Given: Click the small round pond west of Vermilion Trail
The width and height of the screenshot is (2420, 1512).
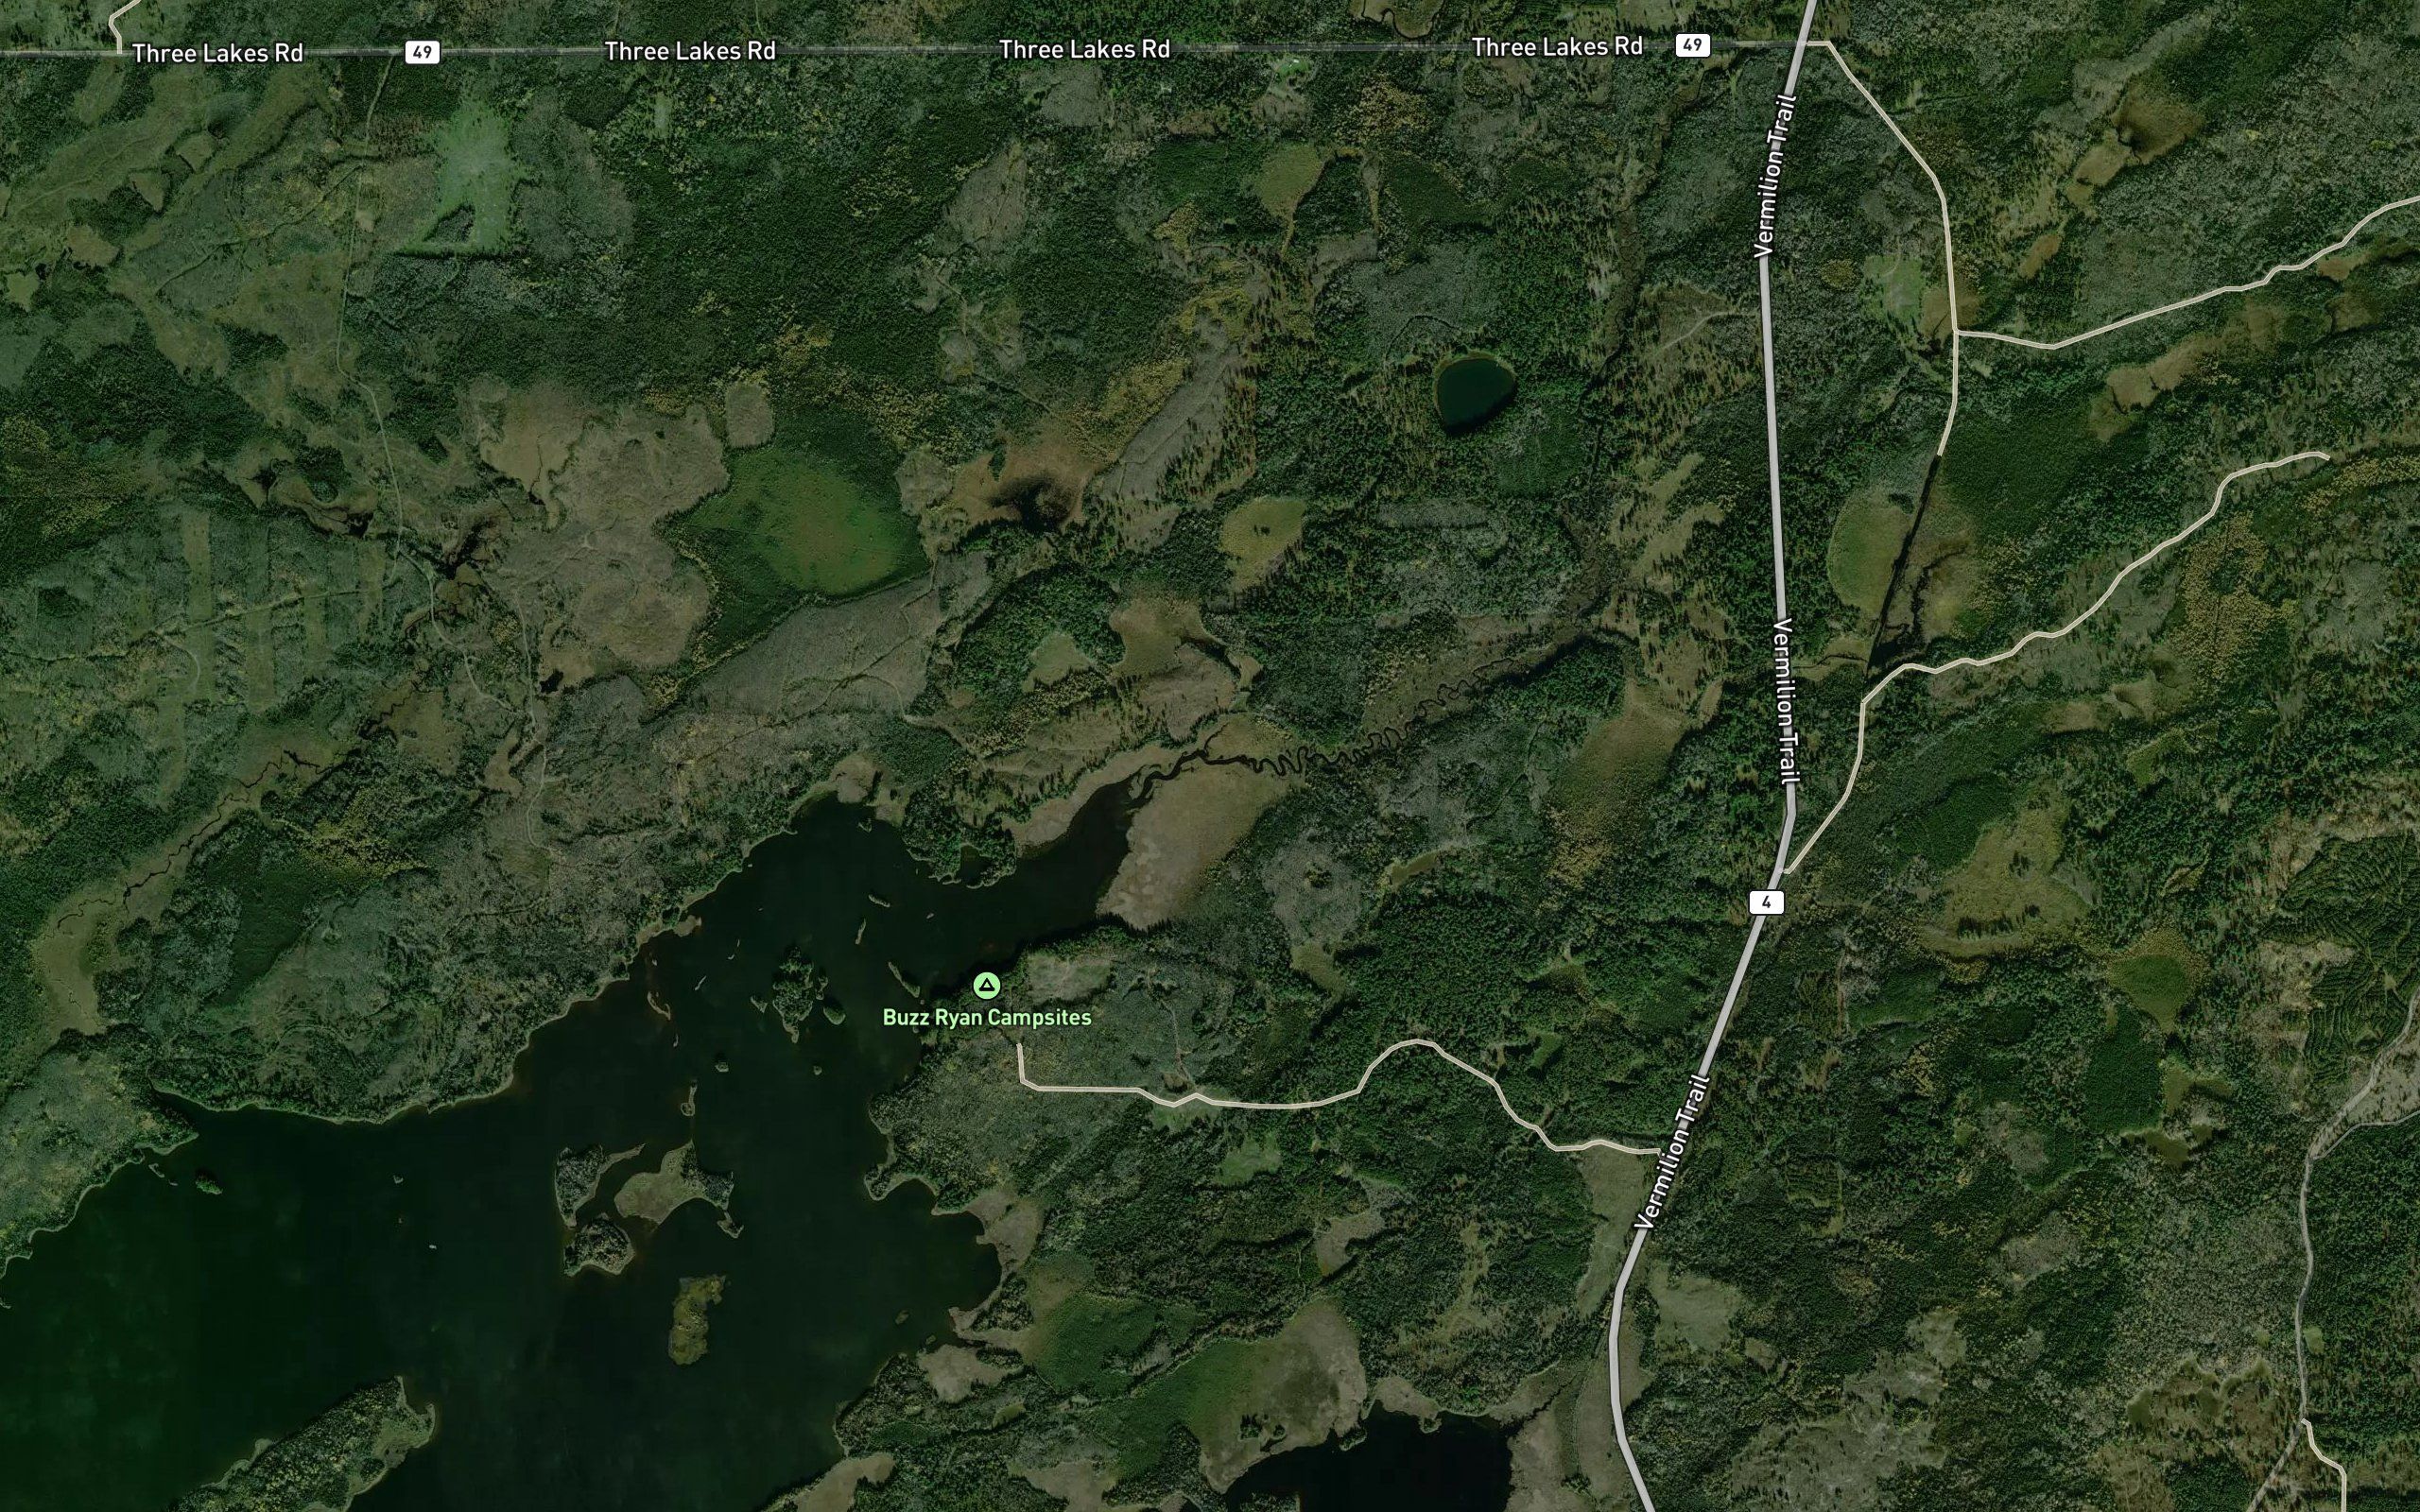Looking at the screenshot, I should (1474, 391).
